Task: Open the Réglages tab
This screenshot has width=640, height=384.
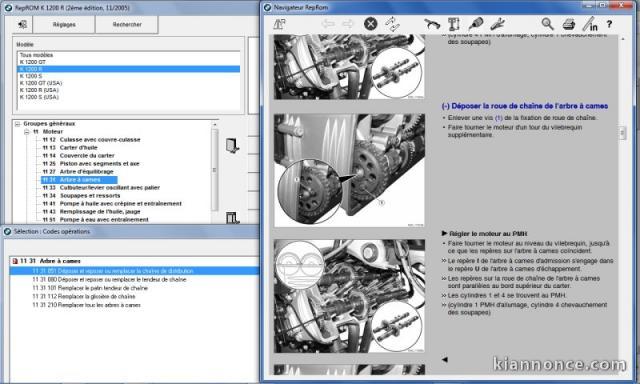Action: [x=64, y=24]
